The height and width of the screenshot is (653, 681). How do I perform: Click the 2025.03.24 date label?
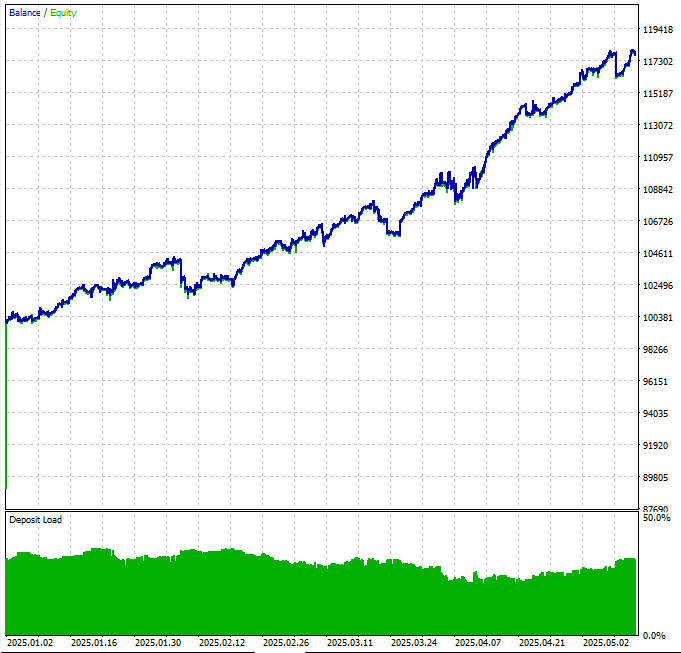click(x=414, y=643)
